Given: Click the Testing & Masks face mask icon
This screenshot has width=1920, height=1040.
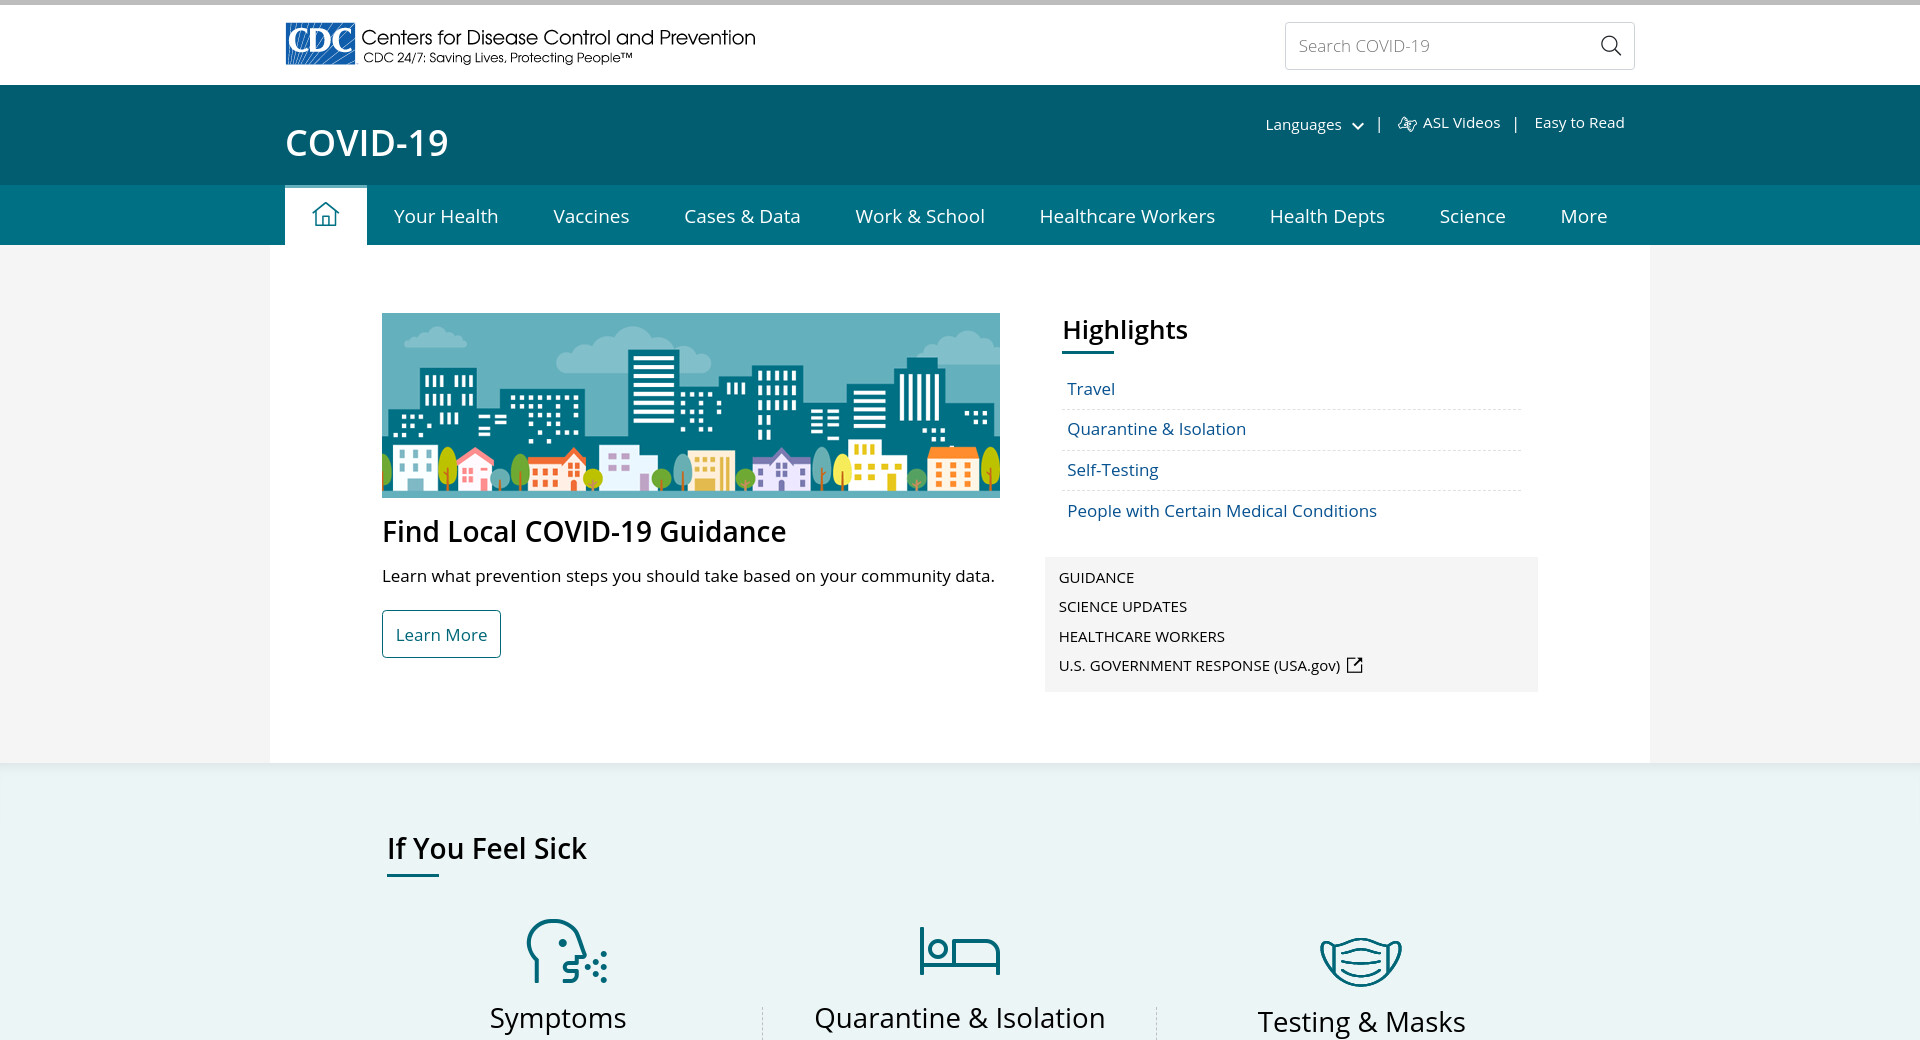Looking at the screenshot, I should [1360, 961].
